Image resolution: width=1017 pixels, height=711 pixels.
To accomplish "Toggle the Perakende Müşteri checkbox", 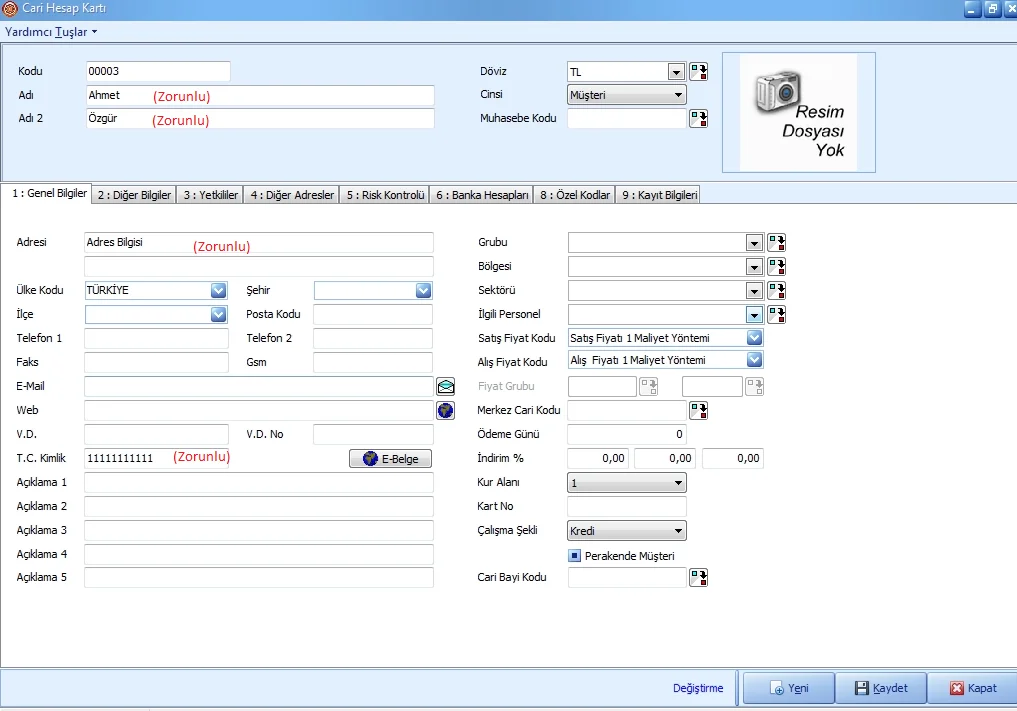I will coord(575,556).
